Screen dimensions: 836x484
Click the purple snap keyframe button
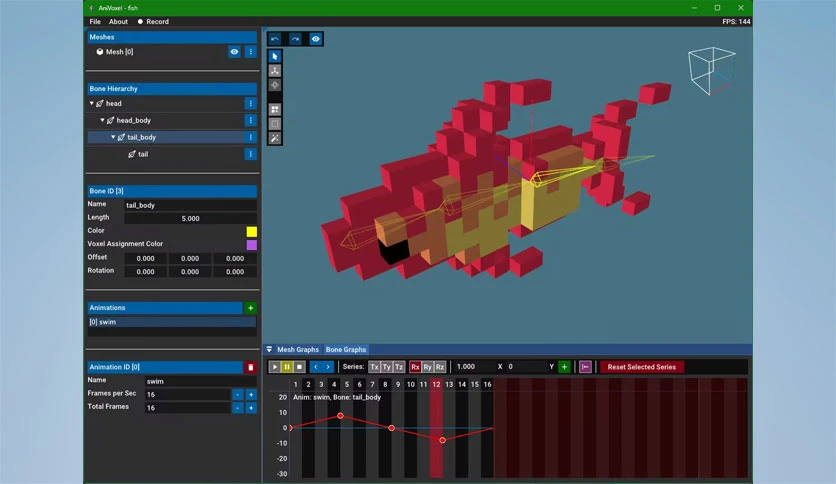pos(585,367)
